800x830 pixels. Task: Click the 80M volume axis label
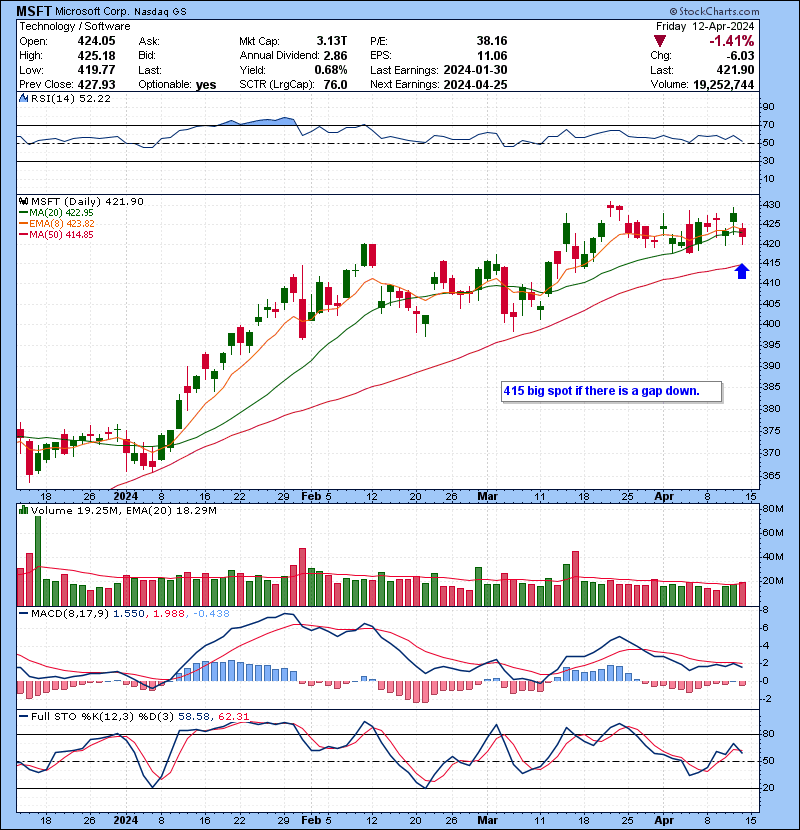tap(772, 509)
